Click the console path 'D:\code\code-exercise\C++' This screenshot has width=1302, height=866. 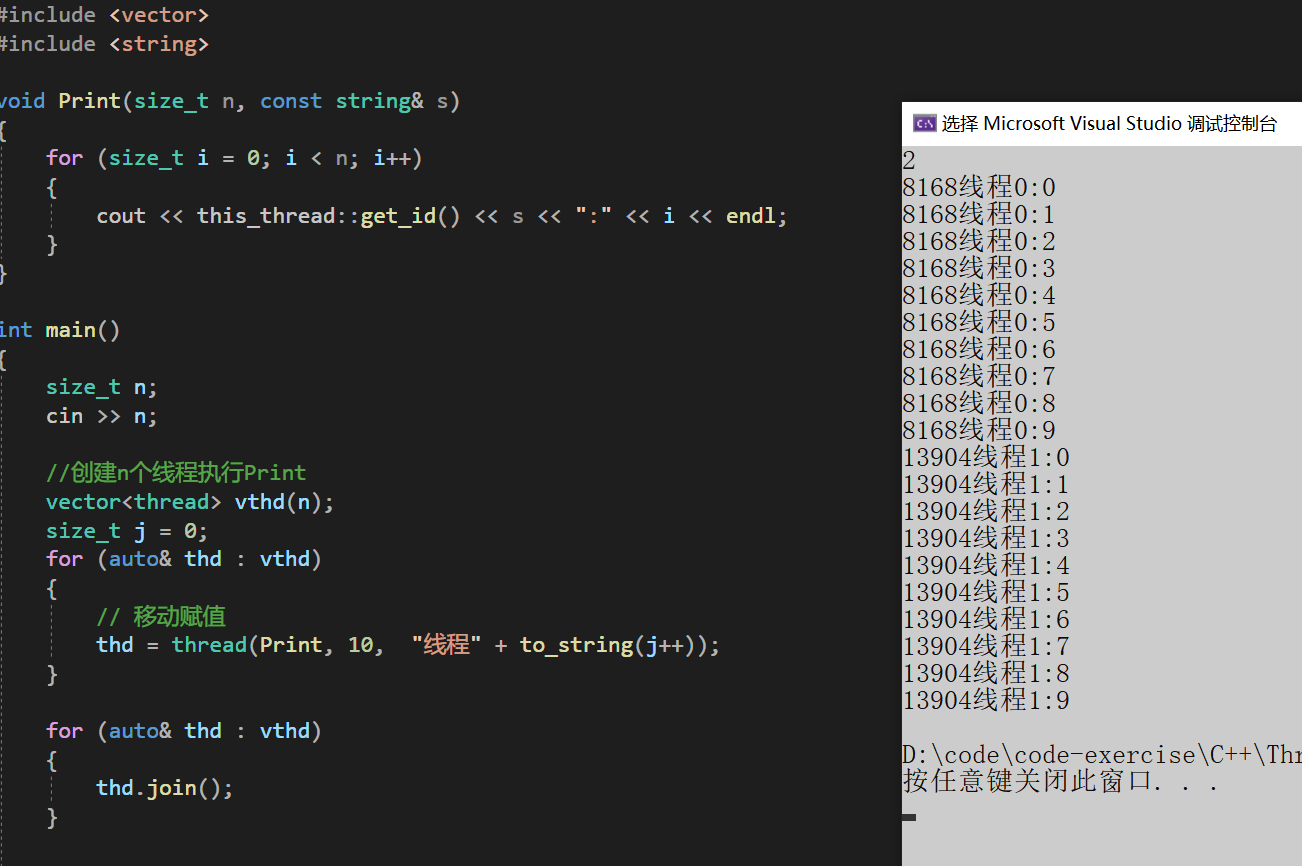(1077, 755)
